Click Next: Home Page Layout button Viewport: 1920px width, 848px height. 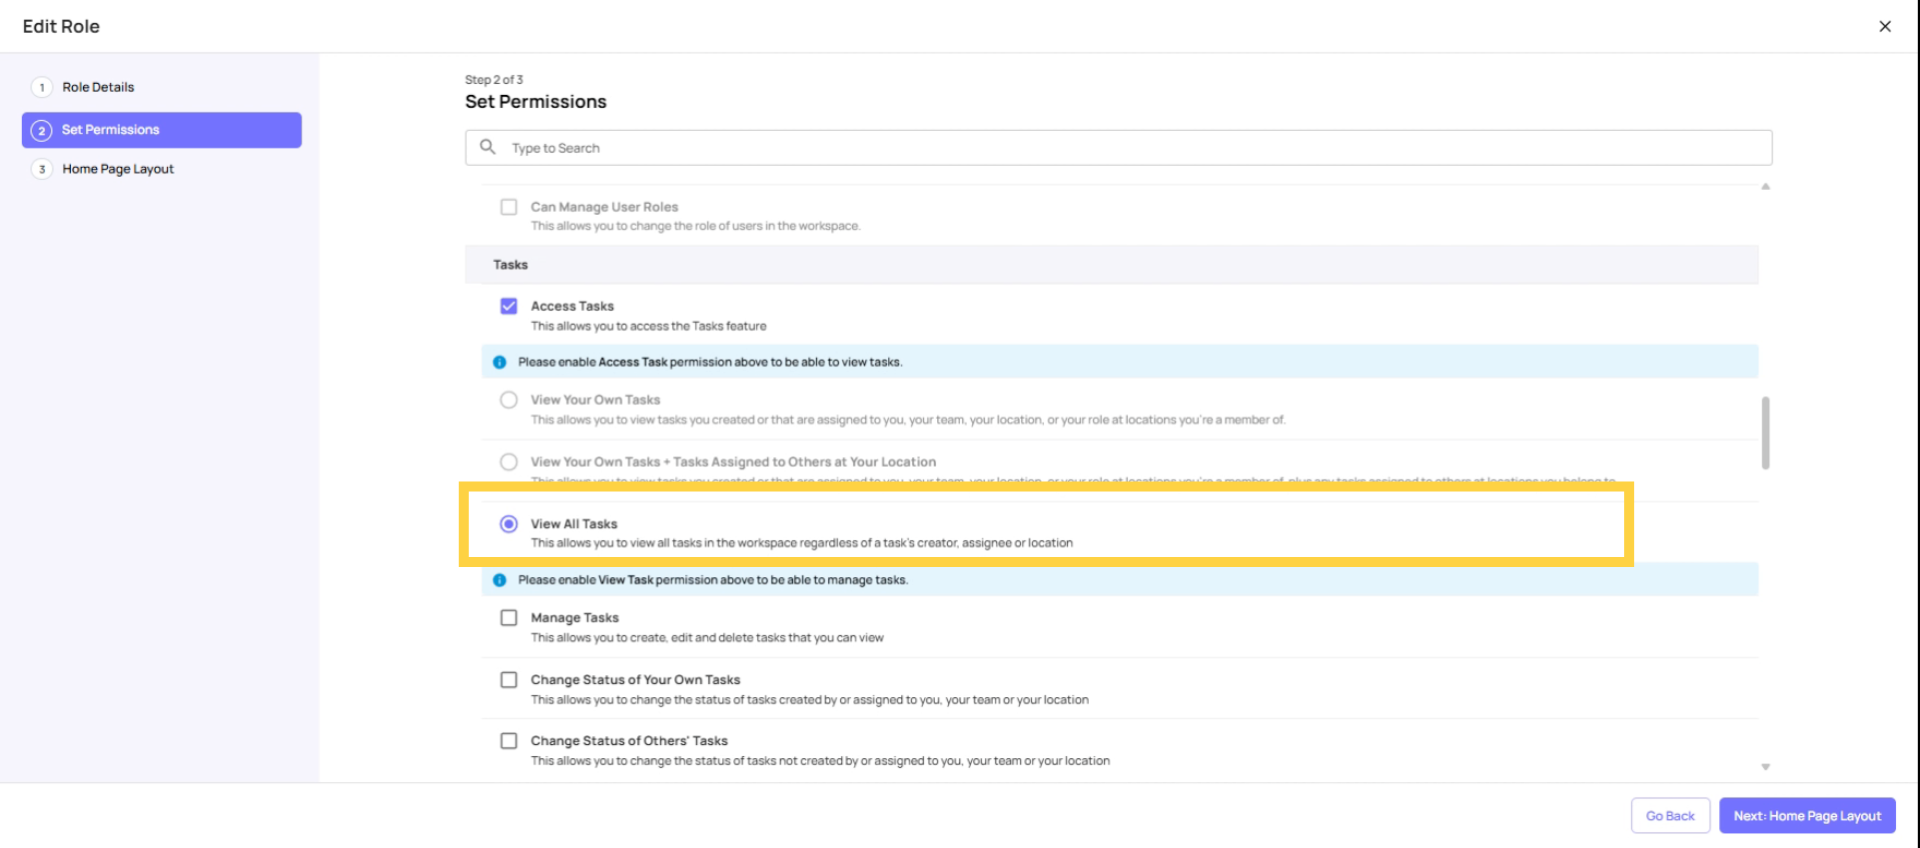(x=1807, y=816)
